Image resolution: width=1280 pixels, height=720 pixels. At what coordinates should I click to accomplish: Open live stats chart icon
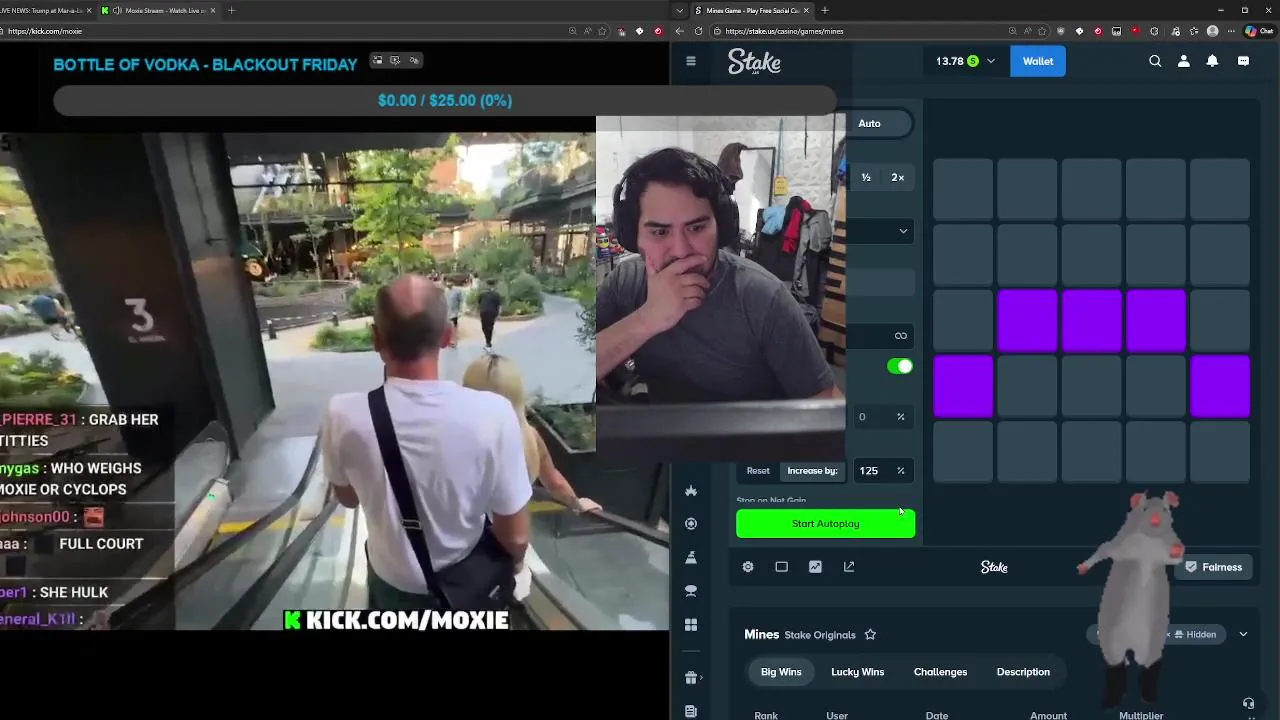point(816,567)
